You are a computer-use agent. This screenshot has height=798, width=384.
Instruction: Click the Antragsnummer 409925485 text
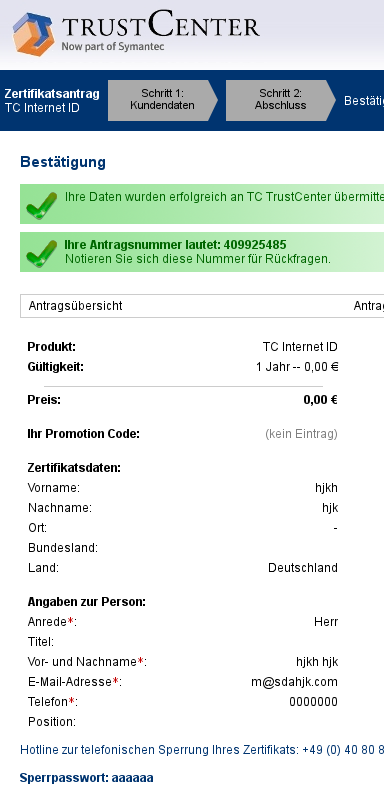[x=175, y=245]
